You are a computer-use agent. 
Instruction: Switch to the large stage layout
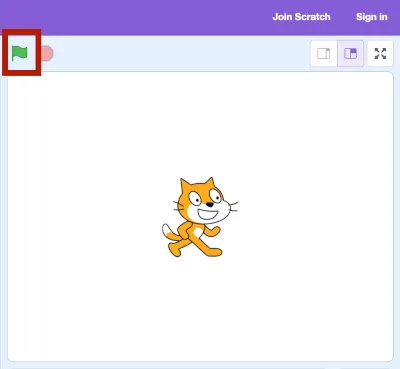click(350, 53)
